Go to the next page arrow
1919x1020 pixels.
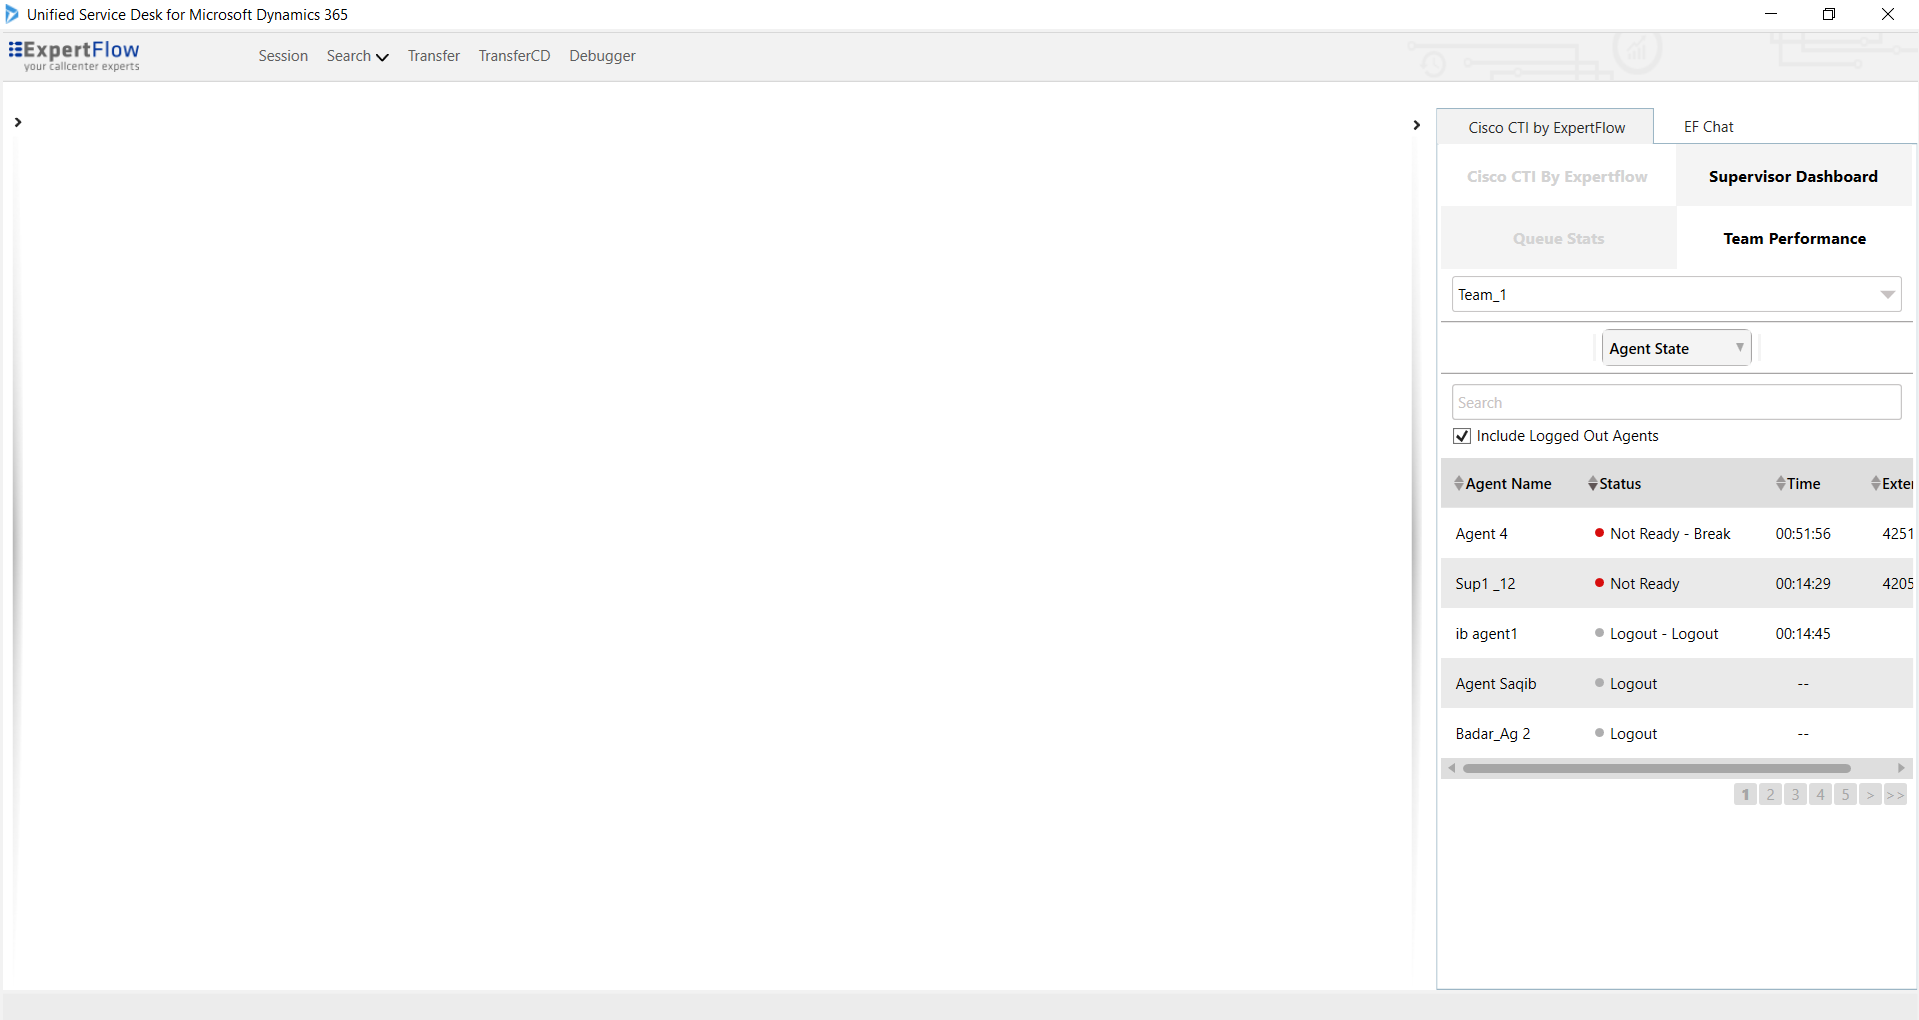[1869, 794]
